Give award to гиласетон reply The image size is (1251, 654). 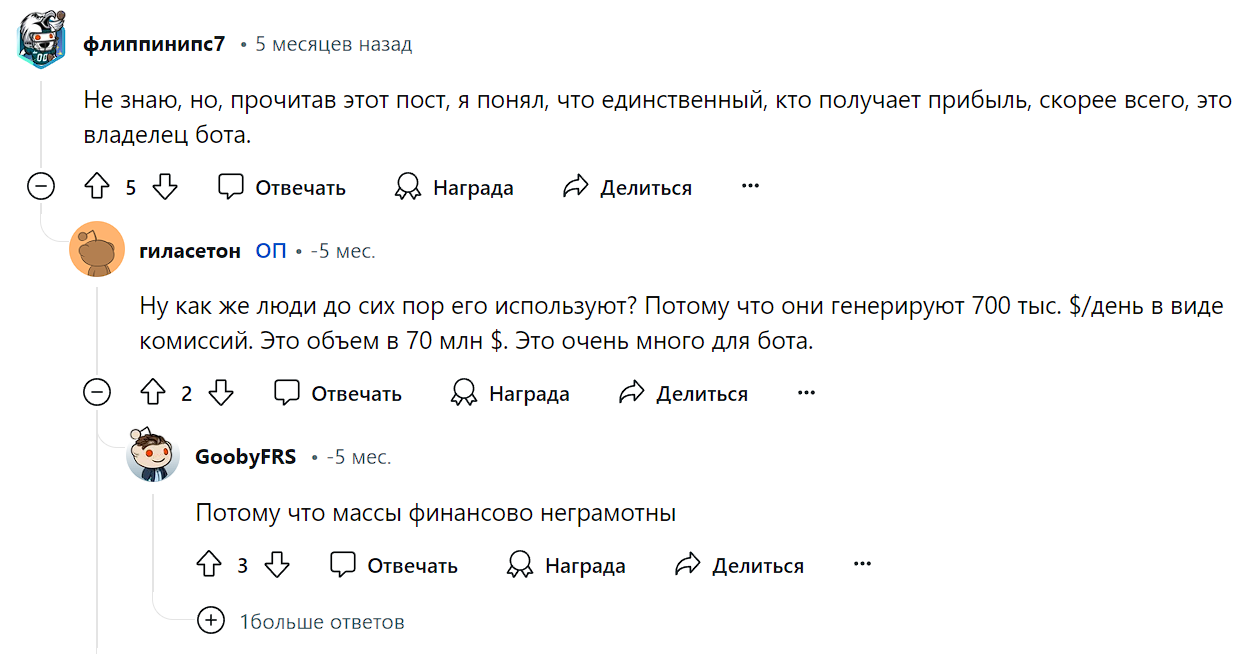click(511, 393)
